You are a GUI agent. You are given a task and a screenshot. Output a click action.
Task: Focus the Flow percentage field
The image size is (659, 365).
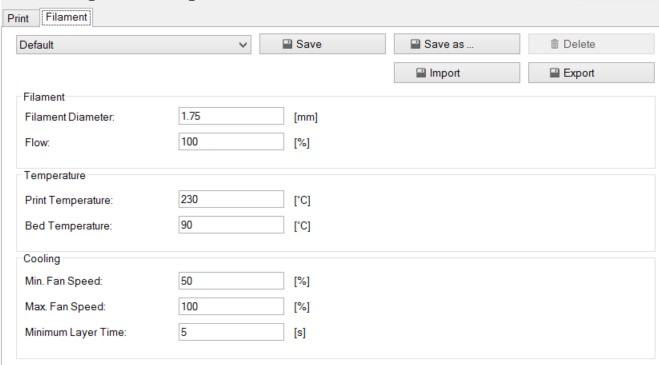pyautogui.click(x=231, y=142)
